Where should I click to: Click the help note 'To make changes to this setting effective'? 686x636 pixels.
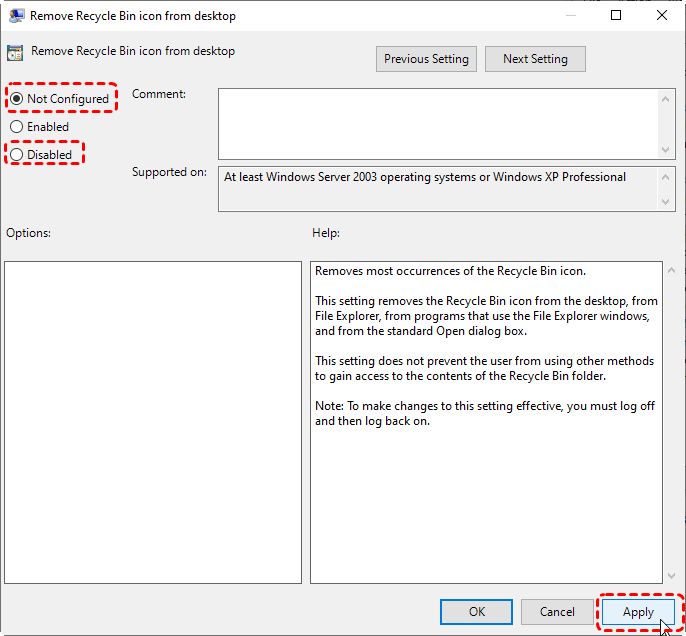tap(485, 413)
